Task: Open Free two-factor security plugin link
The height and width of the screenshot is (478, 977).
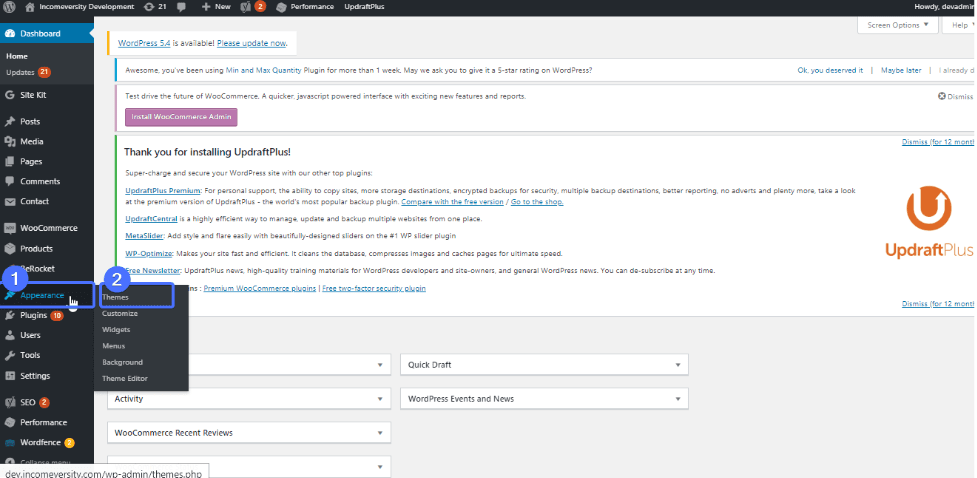Action: click(x=374, y=289)
